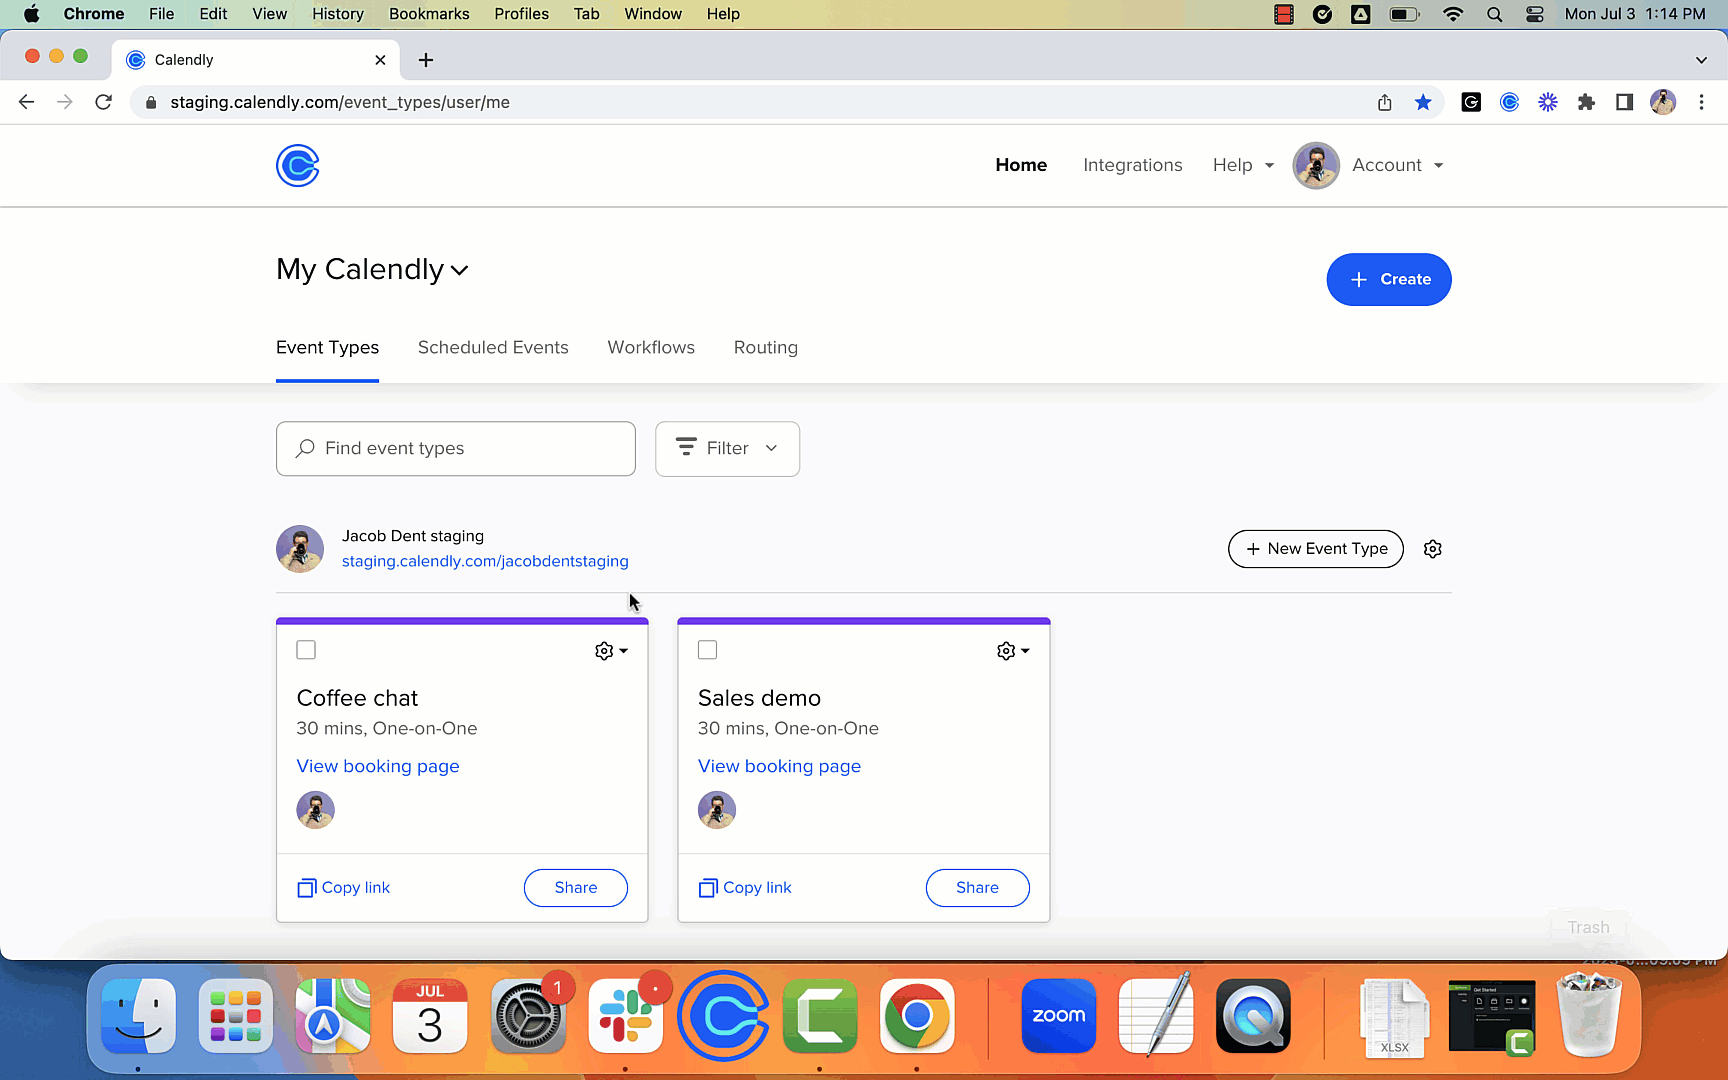Image resolution: width=1728 pixels, height=1080 pixels.
Task: Share the Coffee chat event
Action: click(576, 888)
